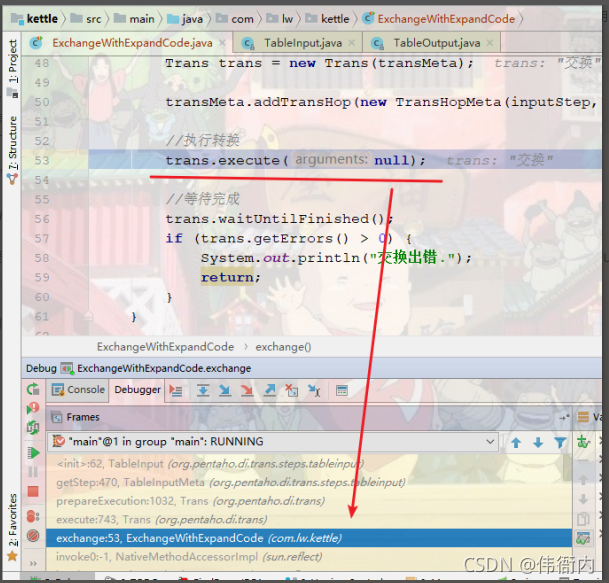Open the thread selector dropdown

[273, 442]
